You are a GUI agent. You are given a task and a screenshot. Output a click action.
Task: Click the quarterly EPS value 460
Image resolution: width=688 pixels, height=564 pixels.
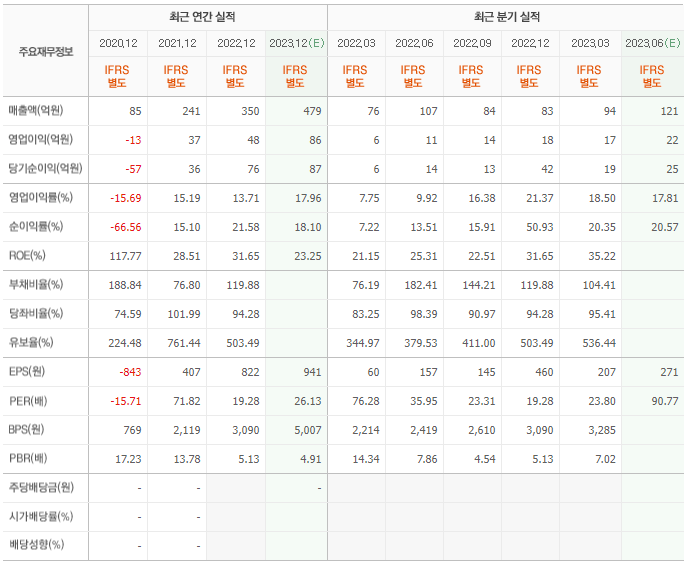[x=544, y=372]
